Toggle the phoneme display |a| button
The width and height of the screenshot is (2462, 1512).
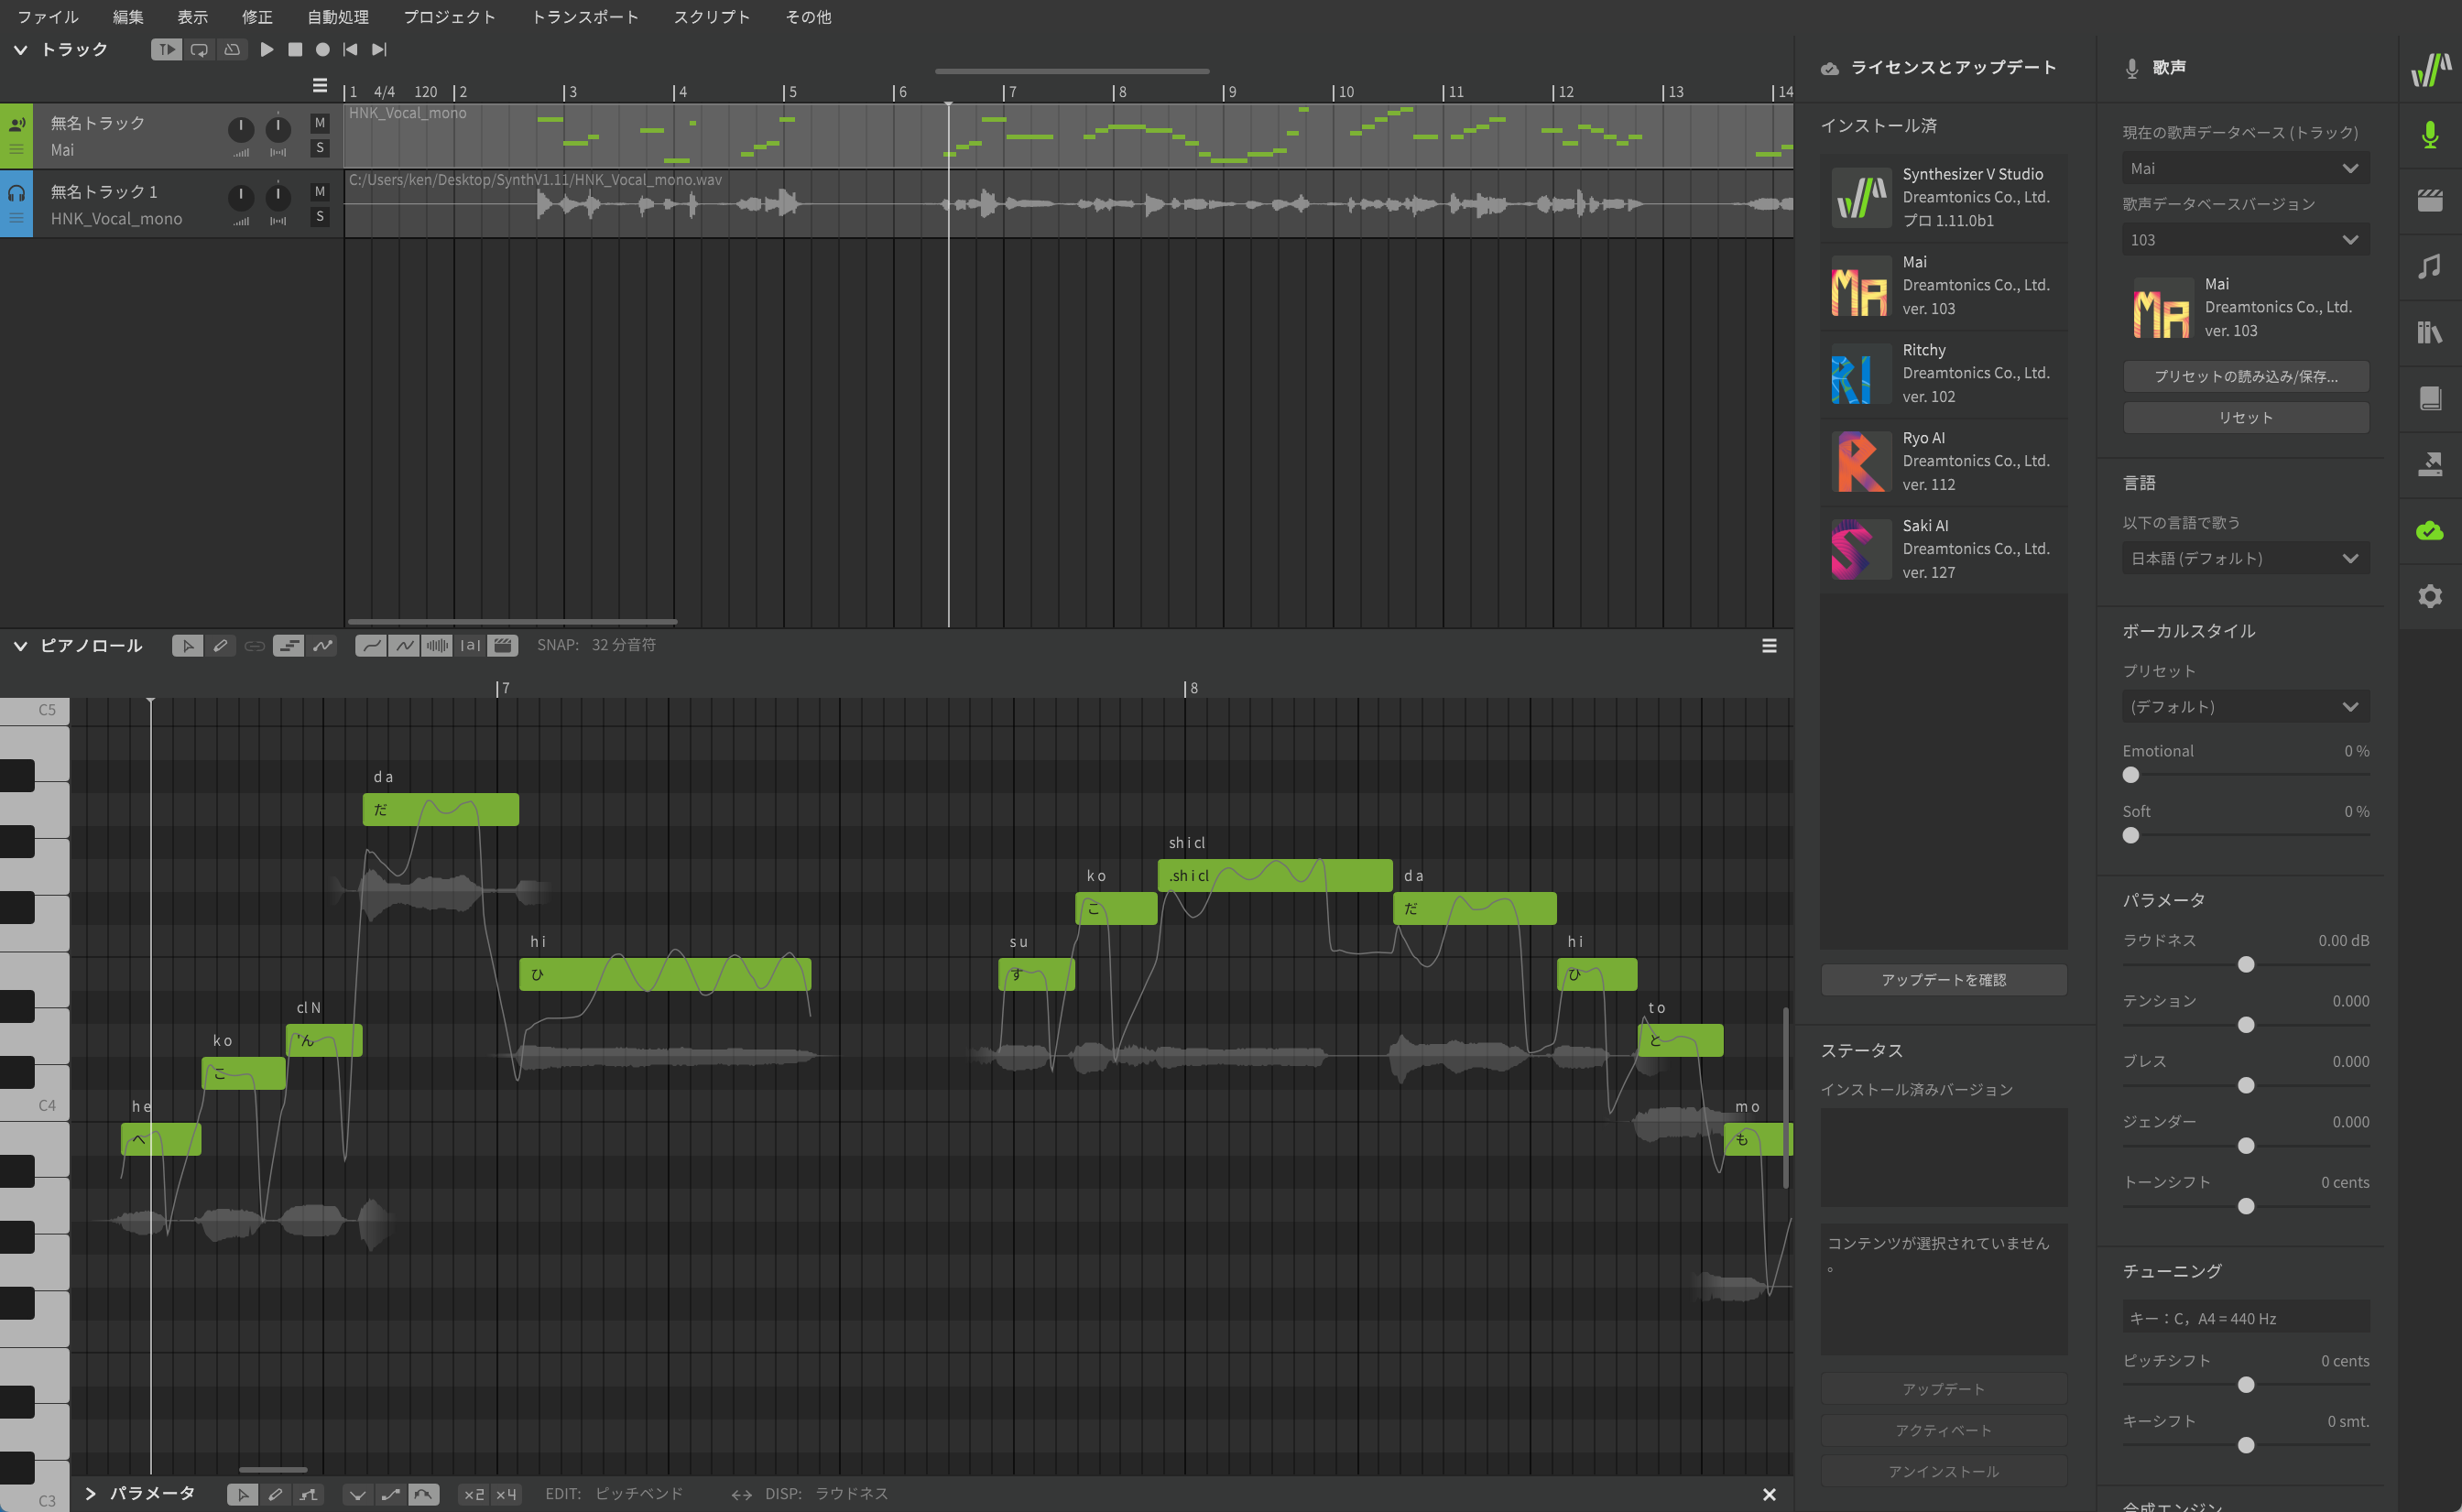[470, 645]
